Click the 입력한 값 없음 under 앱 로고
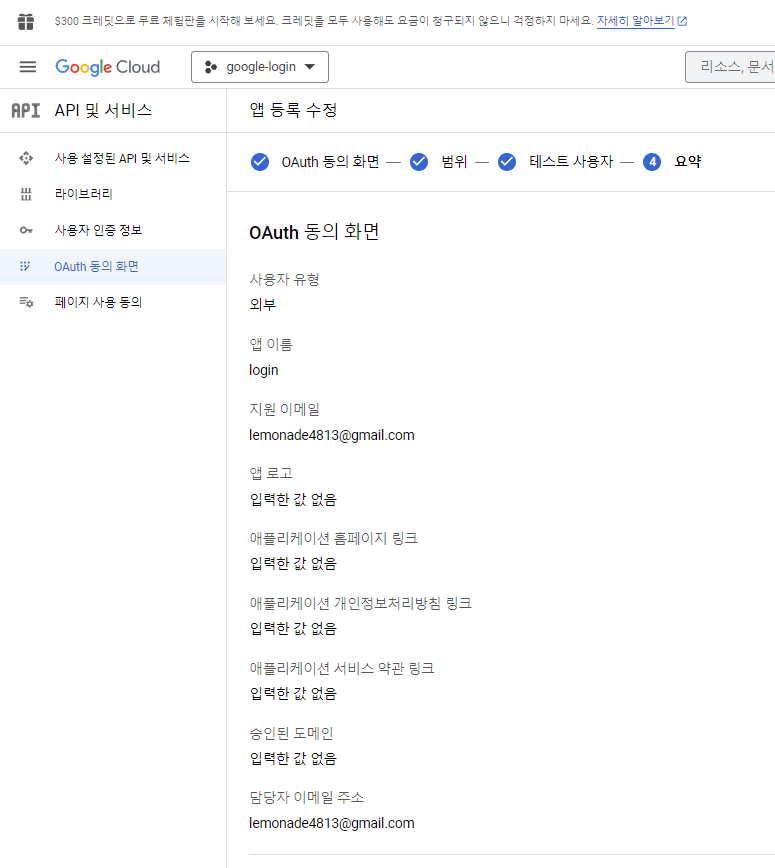Image resolution: width=775 pixels, height=868 pixels. [x=293, y=500]
